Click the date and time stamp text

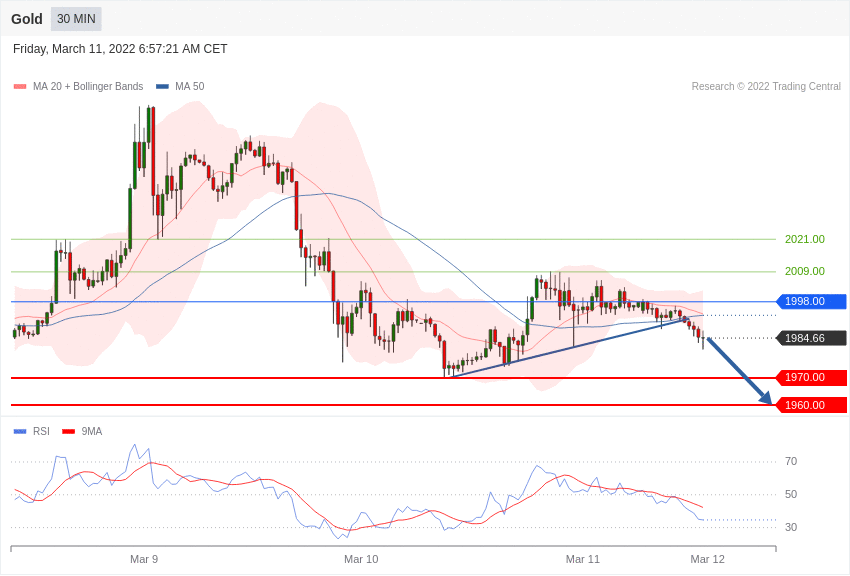[x=120, y=49]
